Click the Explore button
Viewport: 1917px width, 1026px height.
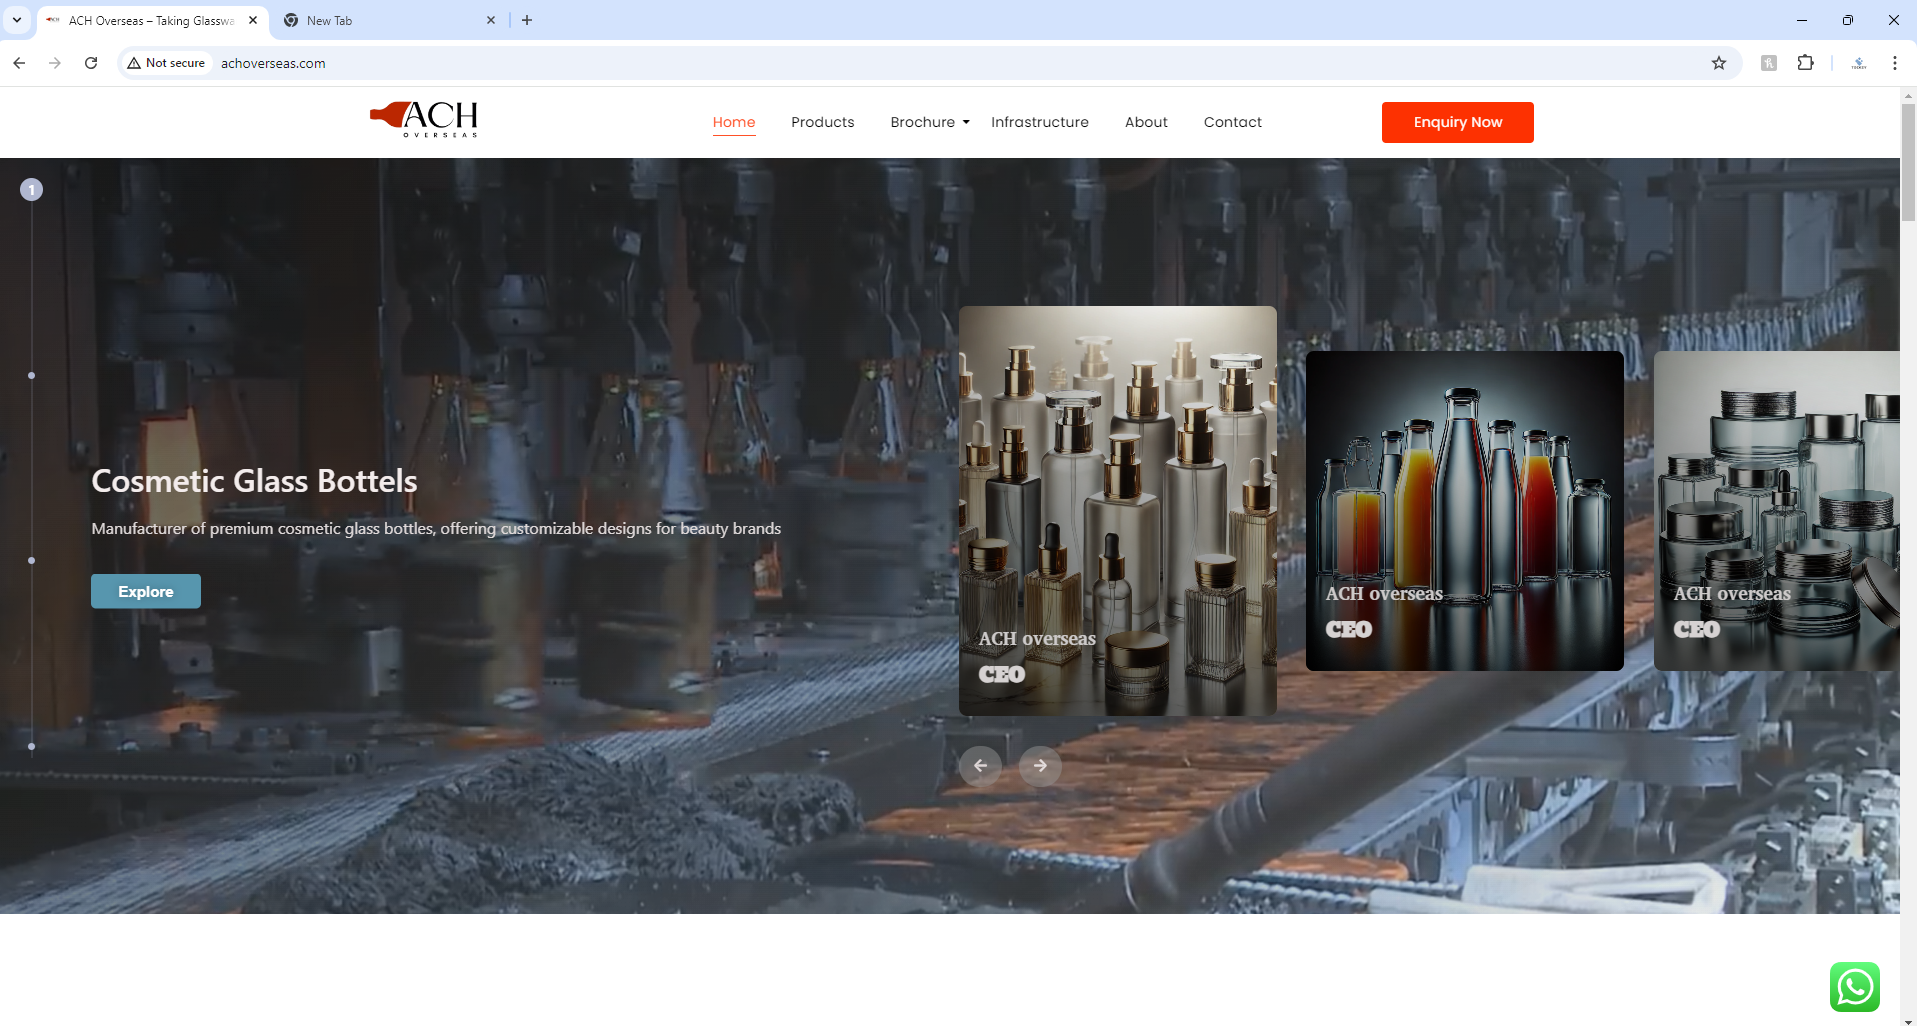point(146,591)
